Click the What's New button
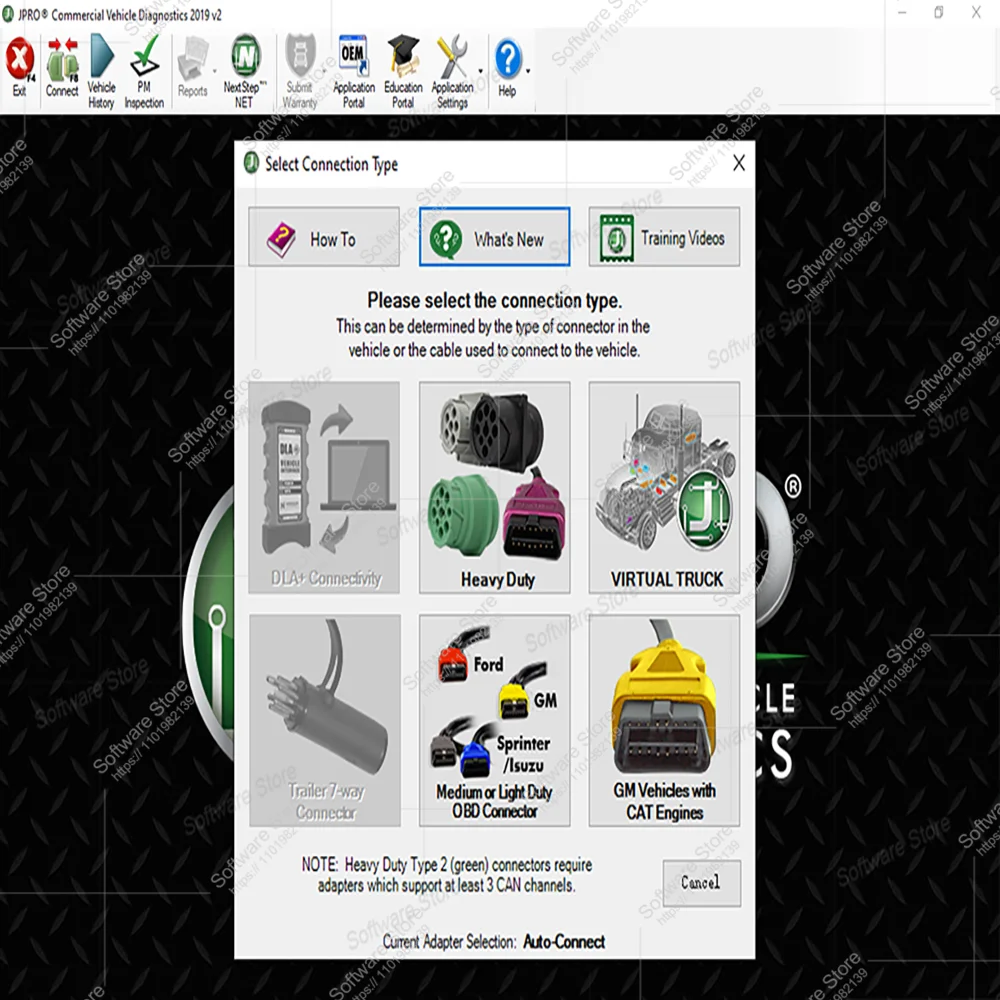 point(494,237)
